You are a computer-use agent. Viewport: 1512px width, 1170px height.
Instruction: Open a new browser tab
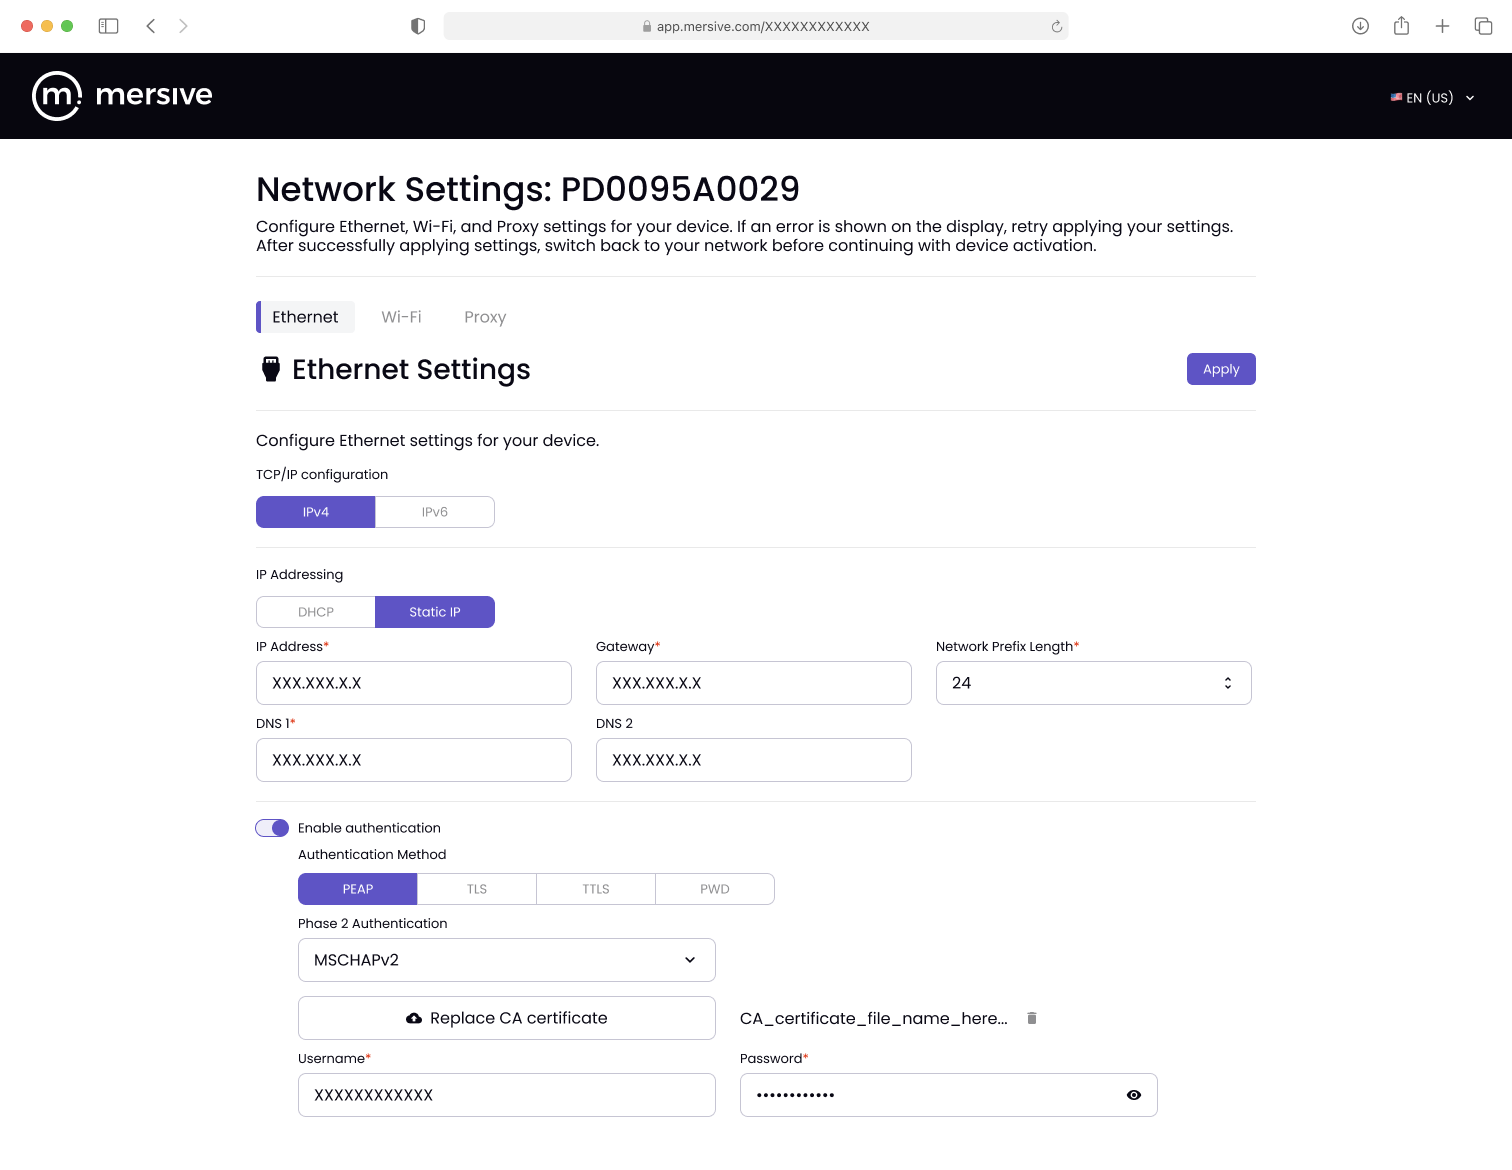1442,26
